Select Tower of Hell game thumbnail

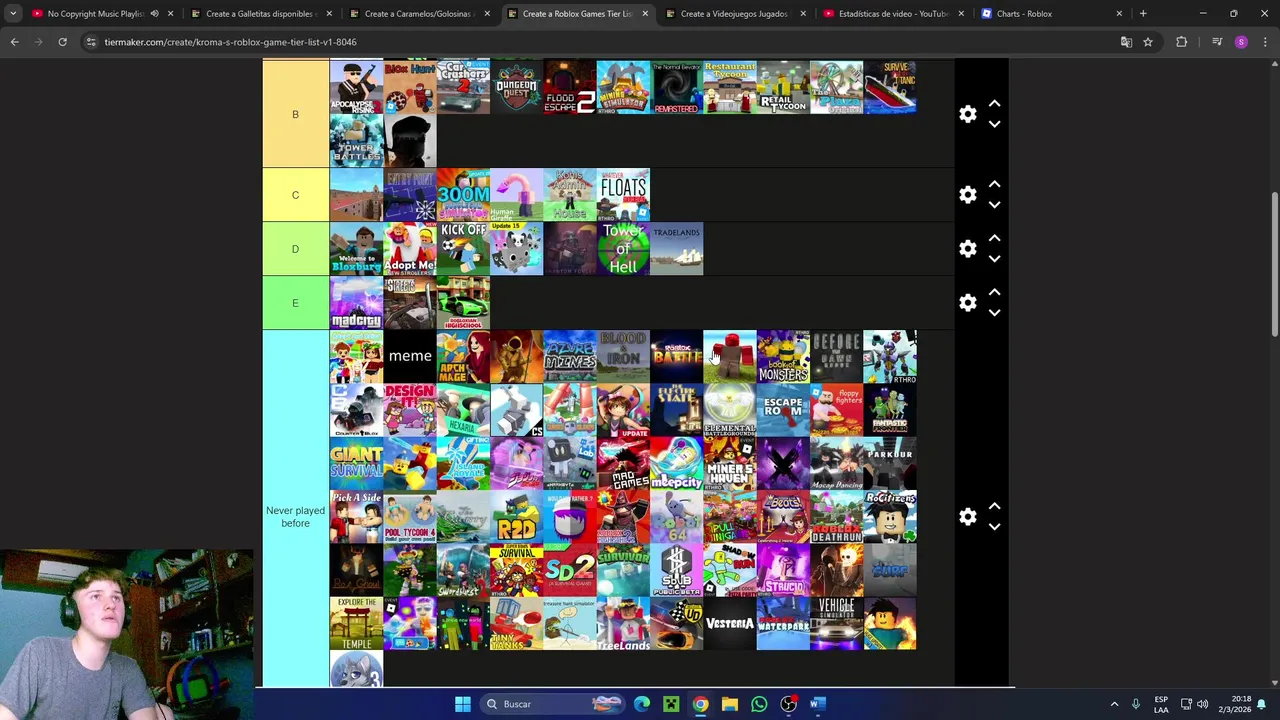pyautogui.click(x=623, y=249)
